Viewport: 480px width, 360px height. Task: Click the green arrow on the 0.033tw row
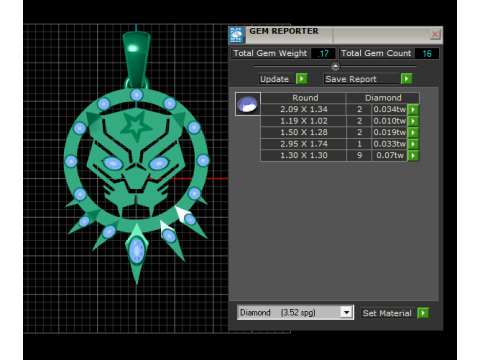tap(413, 144)
